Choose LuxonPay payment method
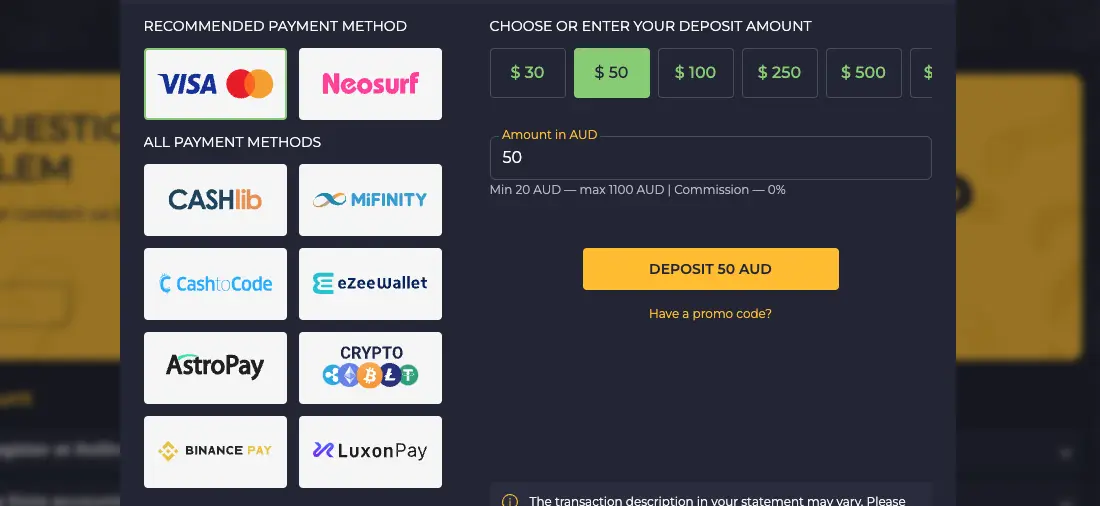 coord(370,452)
